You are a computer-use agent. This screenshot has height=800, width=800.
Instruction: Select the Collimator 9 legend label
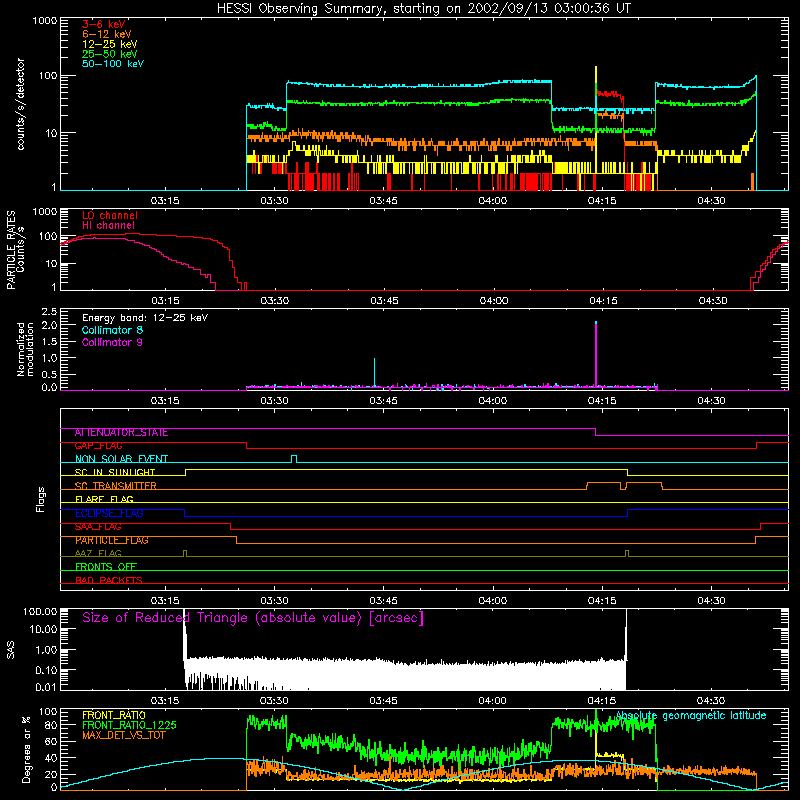coord(112,342)
